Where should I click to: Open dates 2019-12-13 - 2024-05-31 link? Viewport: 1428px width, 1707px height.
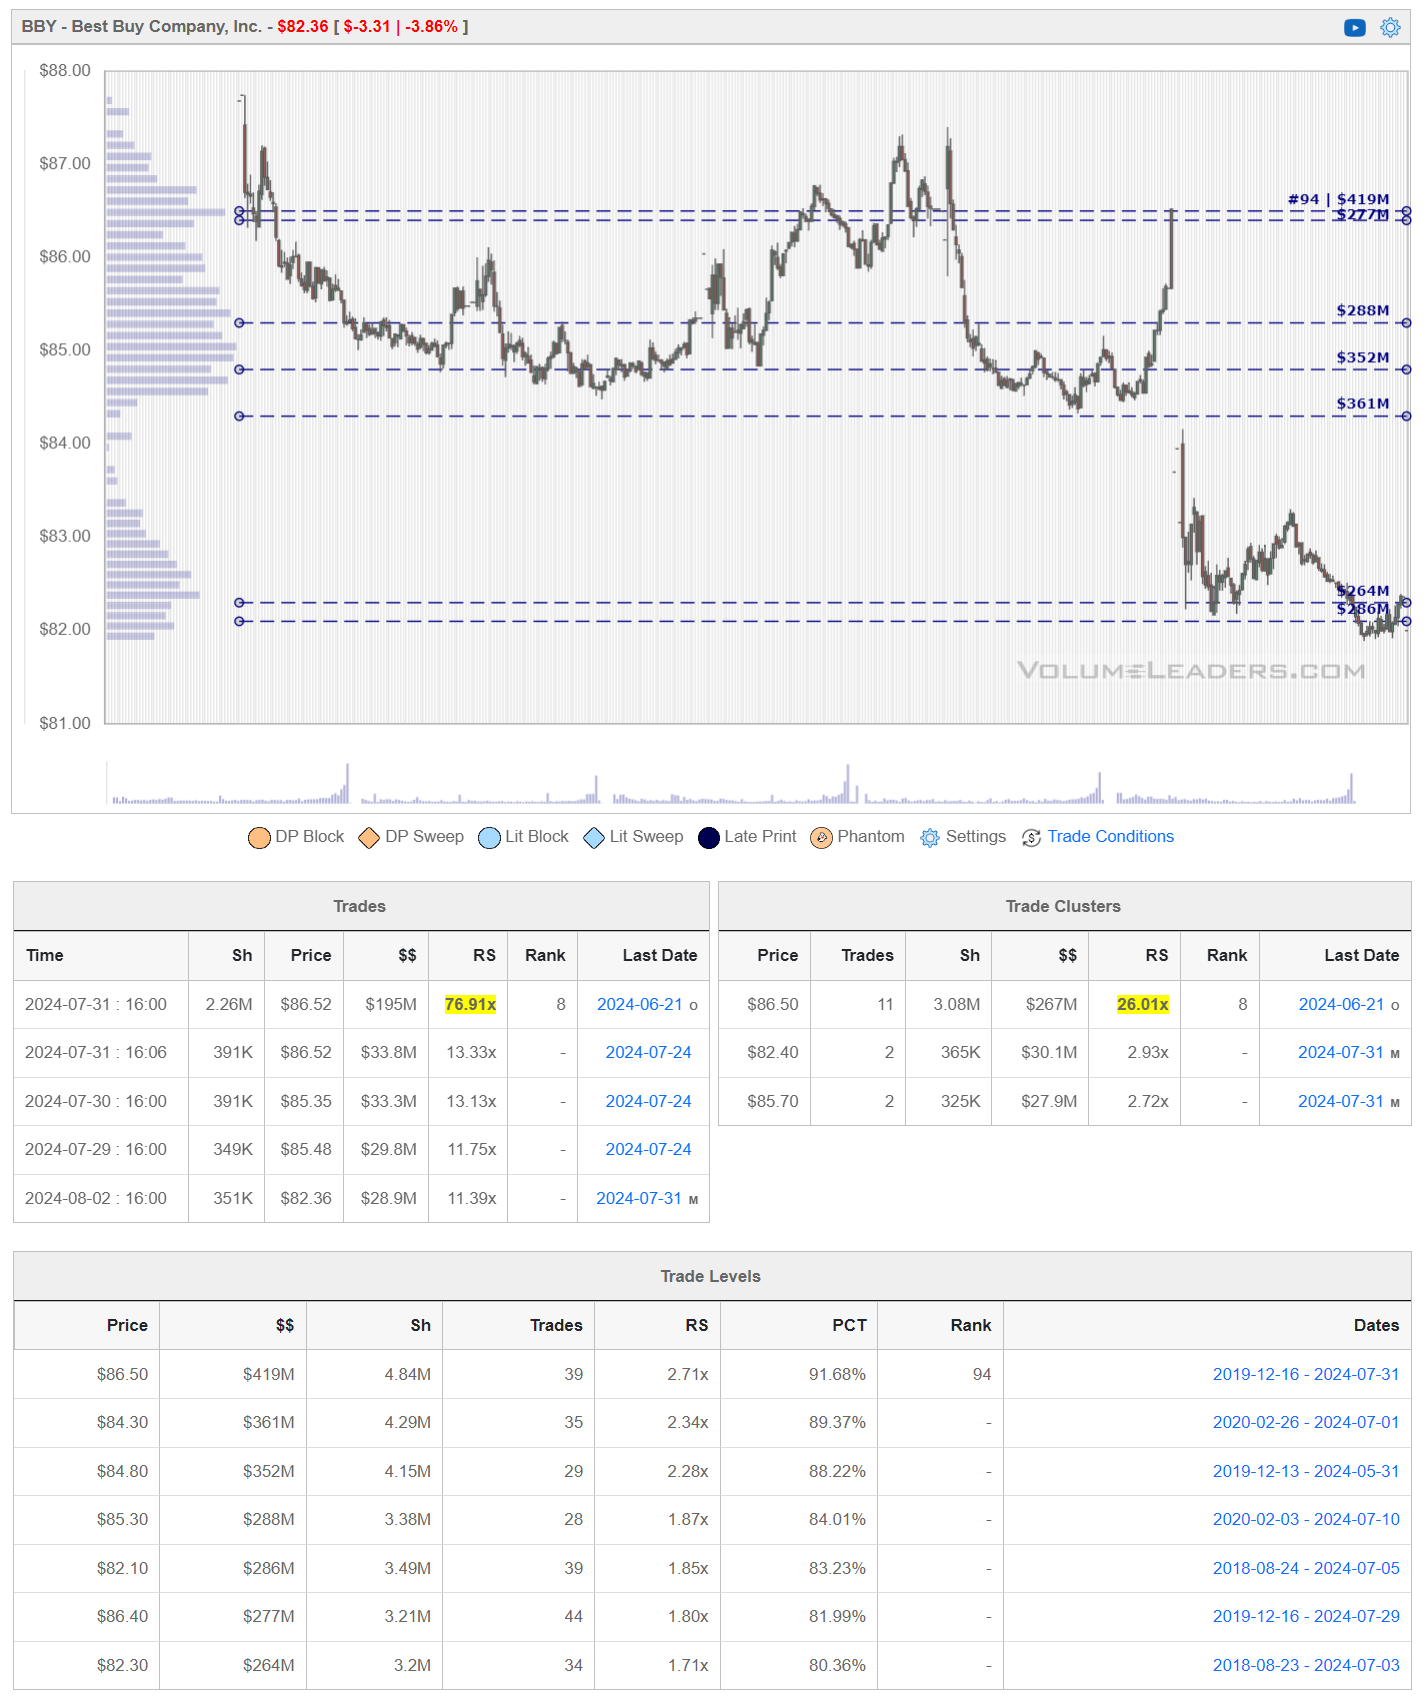point(1306,1471)
